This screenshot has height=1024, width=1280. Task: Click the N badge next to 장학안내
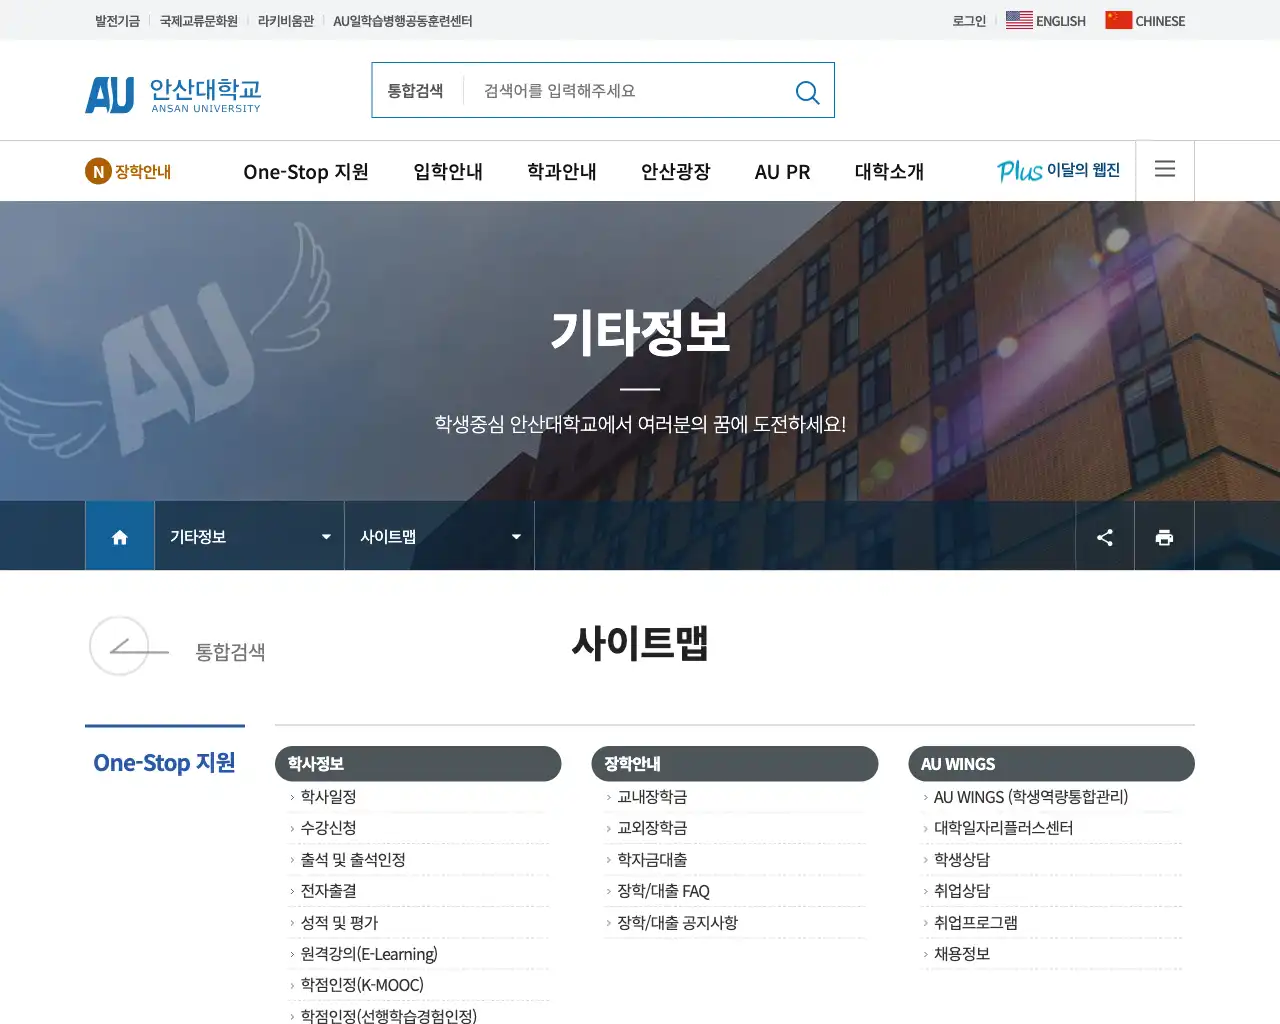click(97, 171)
